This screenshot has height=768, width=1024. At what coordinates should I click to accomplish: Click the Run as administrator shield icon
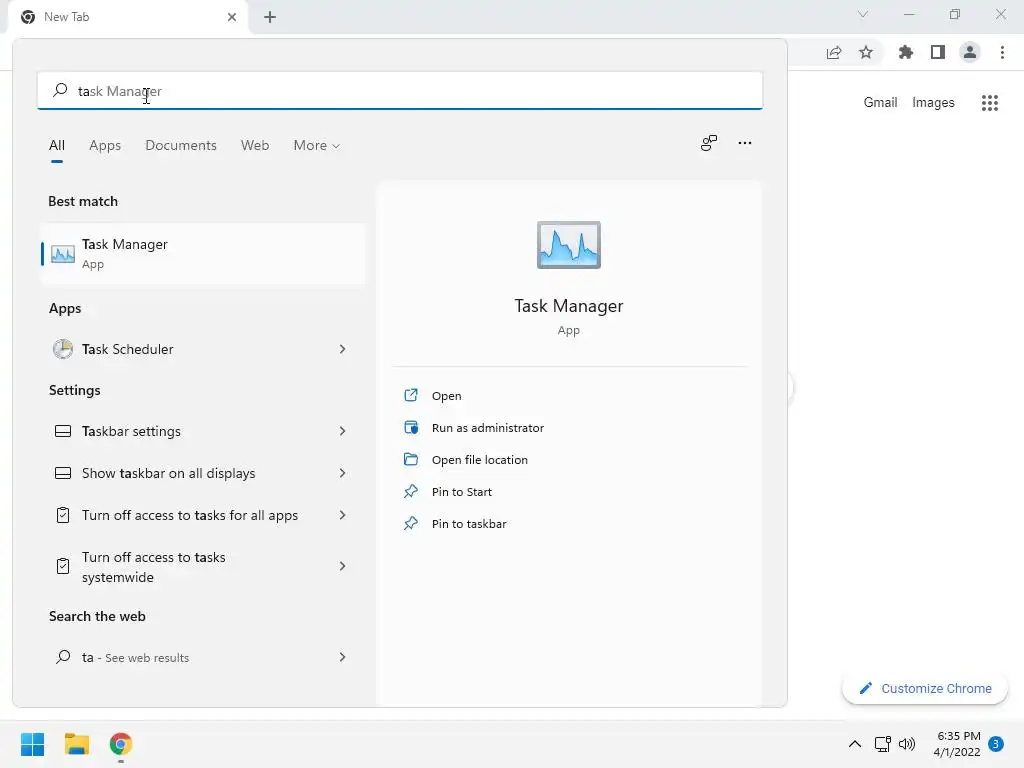[411, 428]
